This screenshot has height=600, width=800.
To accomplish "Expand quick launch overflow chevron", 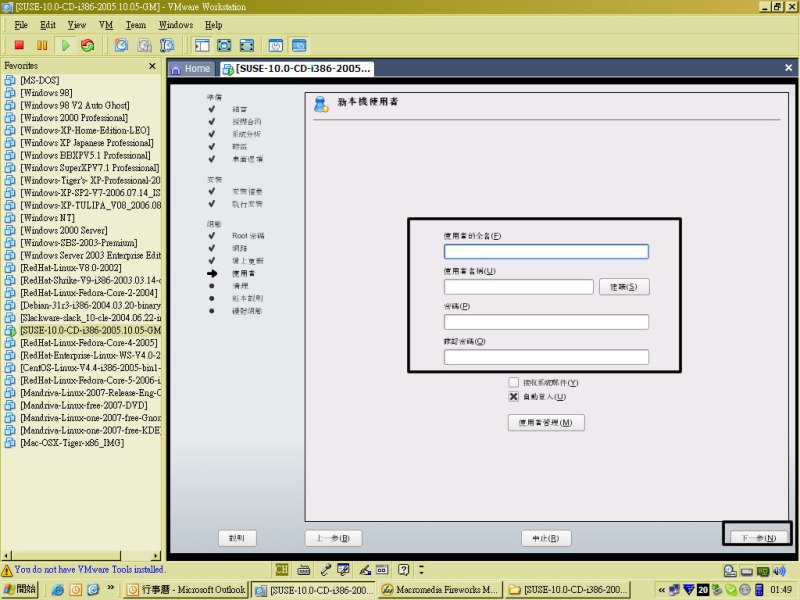I will (110, 588).
